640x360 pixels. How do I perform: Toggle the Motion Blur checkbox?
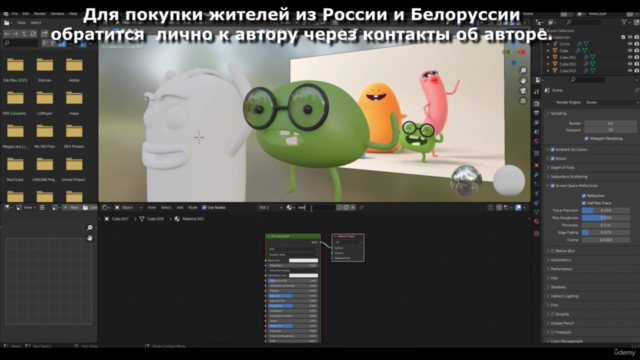point(553,251)
